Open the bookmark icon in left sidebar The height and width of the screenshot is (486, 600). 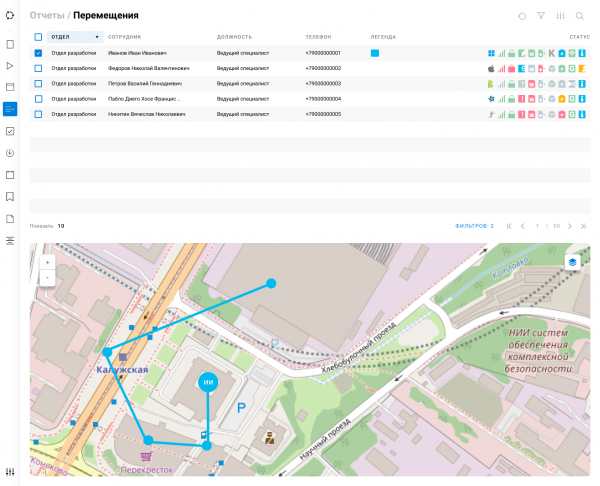10,196
